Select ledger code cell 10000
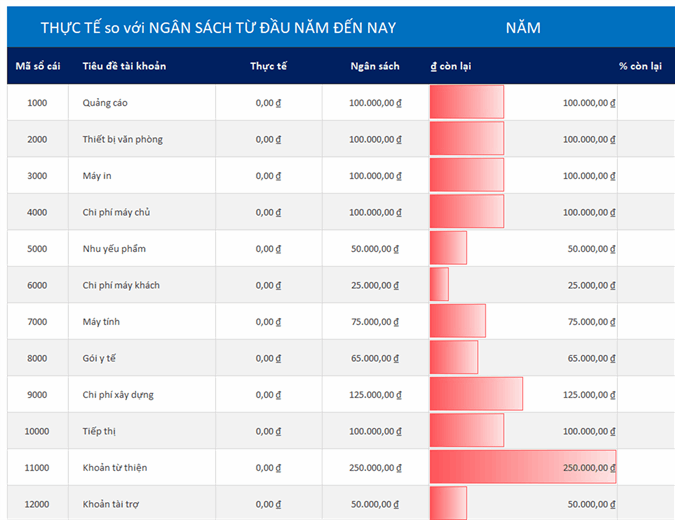This screenshot has height=520, width=675. click(37, 431)
